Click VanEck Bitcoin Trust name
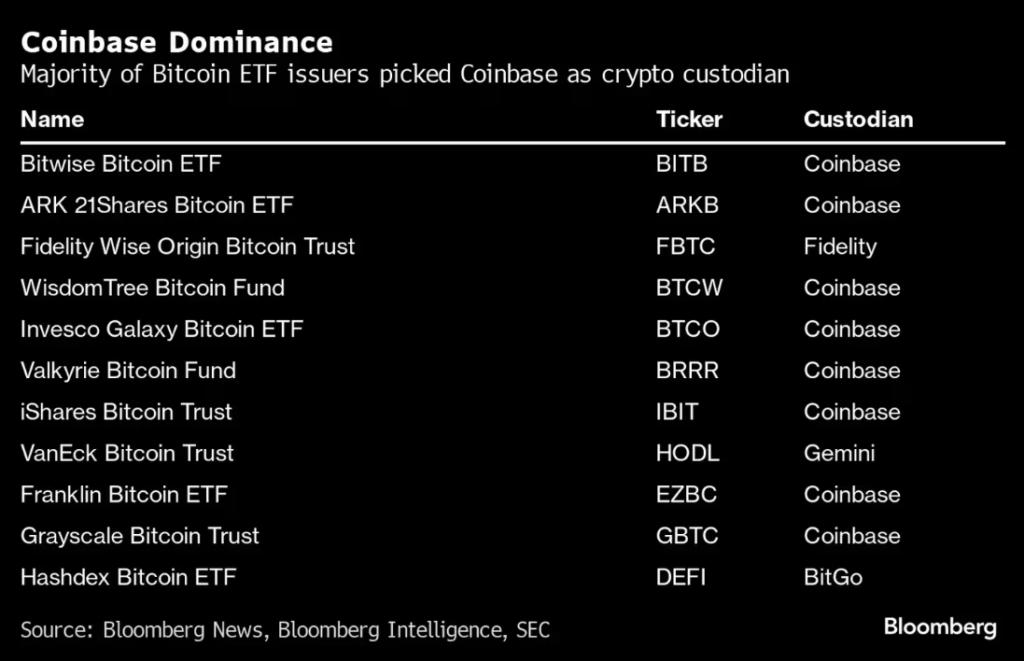The image size is (1024, 661). coord(127,453)
